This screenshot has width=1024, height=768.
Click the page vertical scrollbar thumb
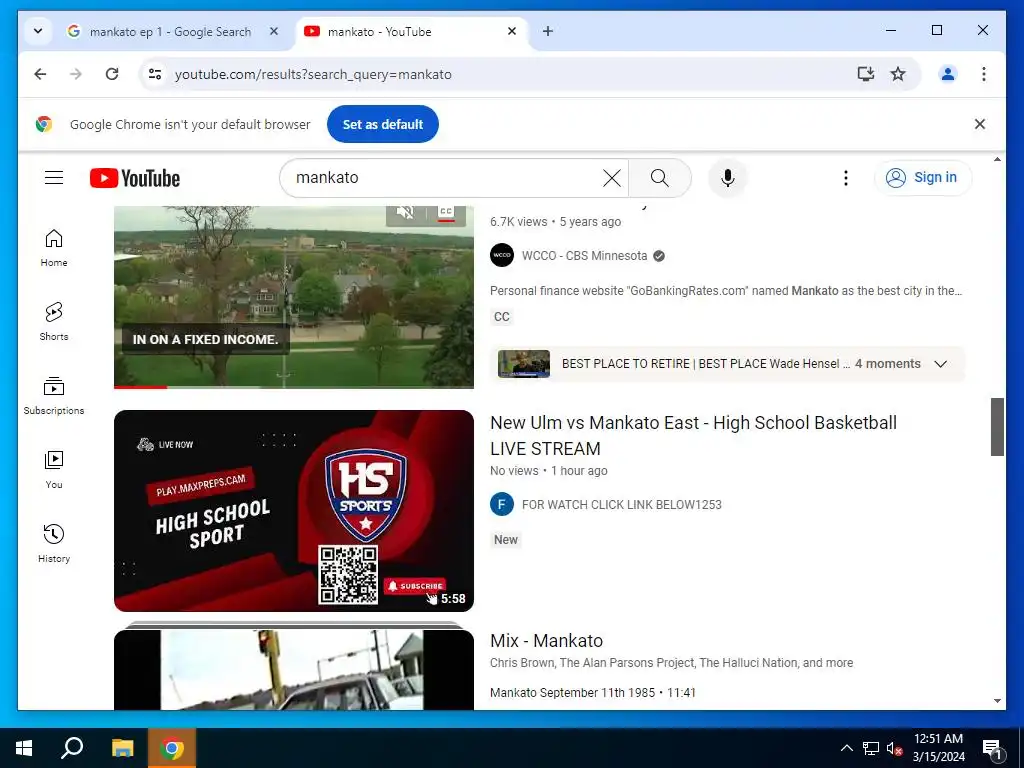point(997,426)
